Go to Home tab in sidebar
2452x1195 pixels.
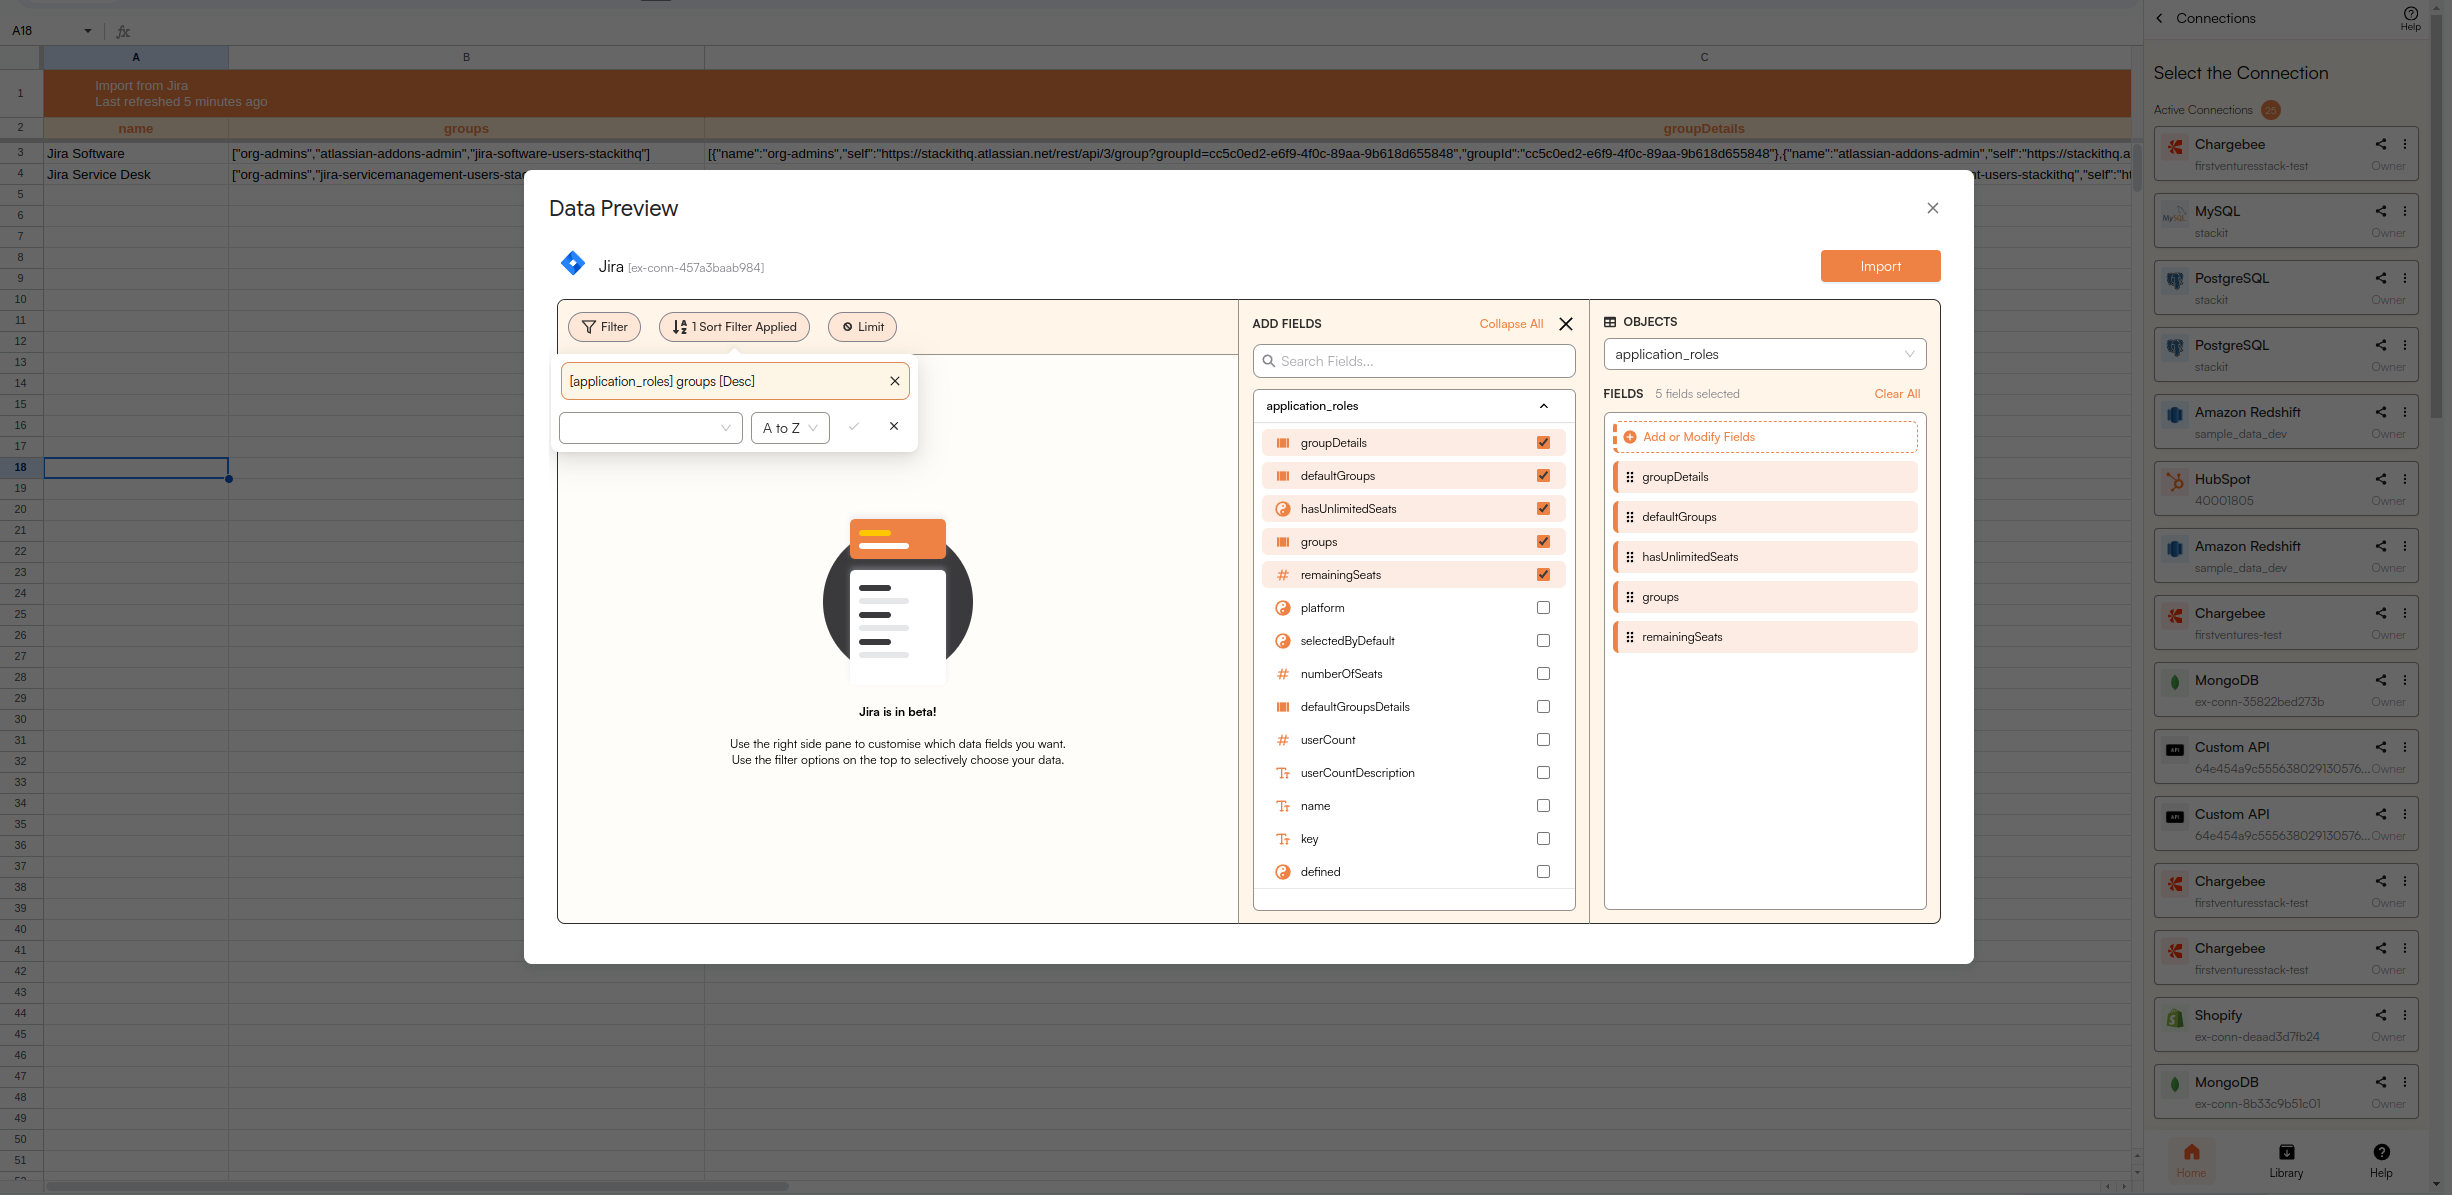click(x=2191, y=1158)
